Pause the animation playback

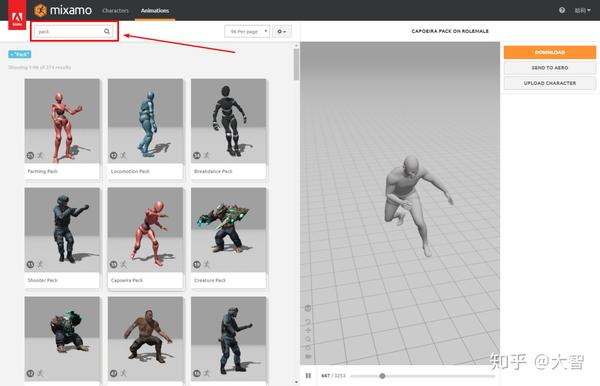(x=308, y=376)
